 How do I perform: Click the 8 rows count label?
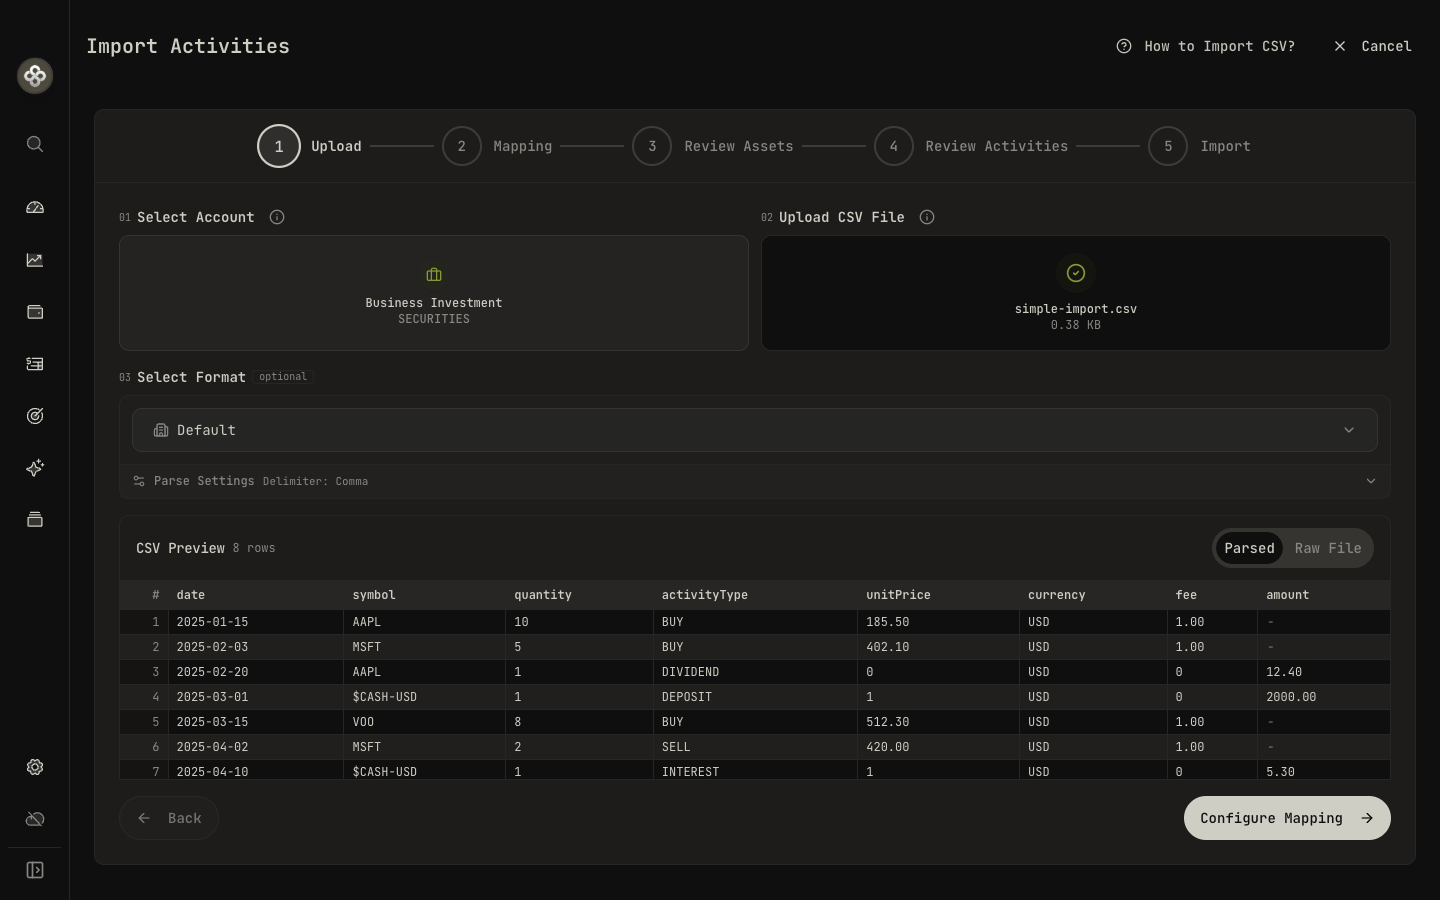[254, 548]
